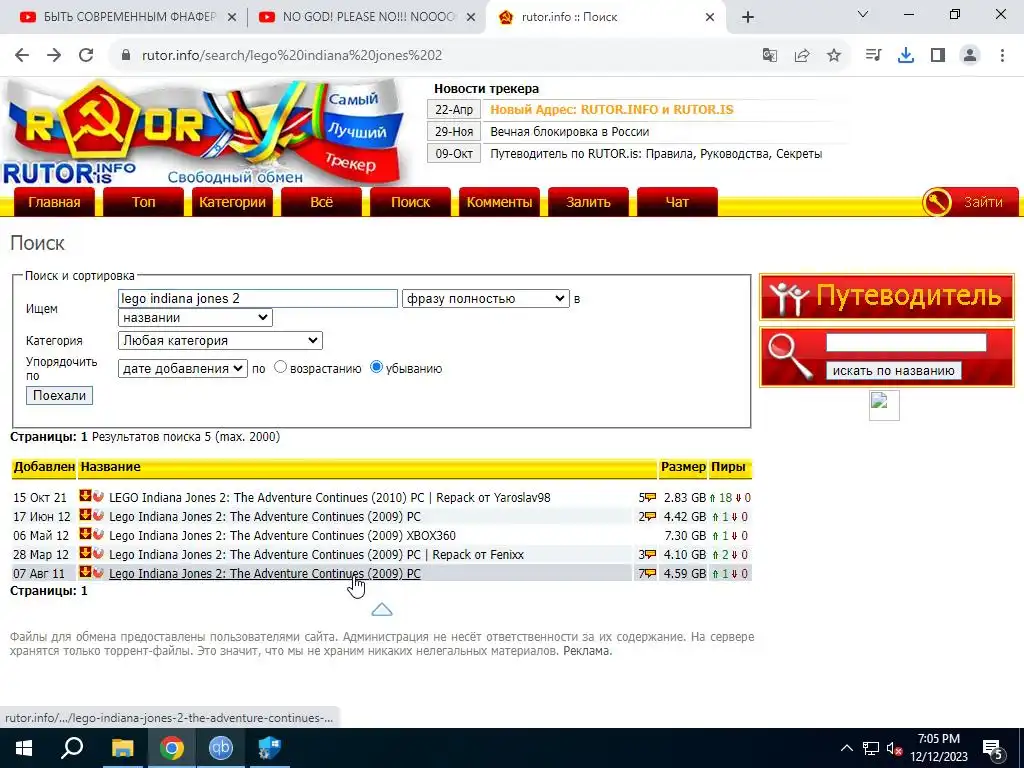Click the RUTOR logo banner
The height and width of the screenshot is (768, 1024).
(206, 133)
